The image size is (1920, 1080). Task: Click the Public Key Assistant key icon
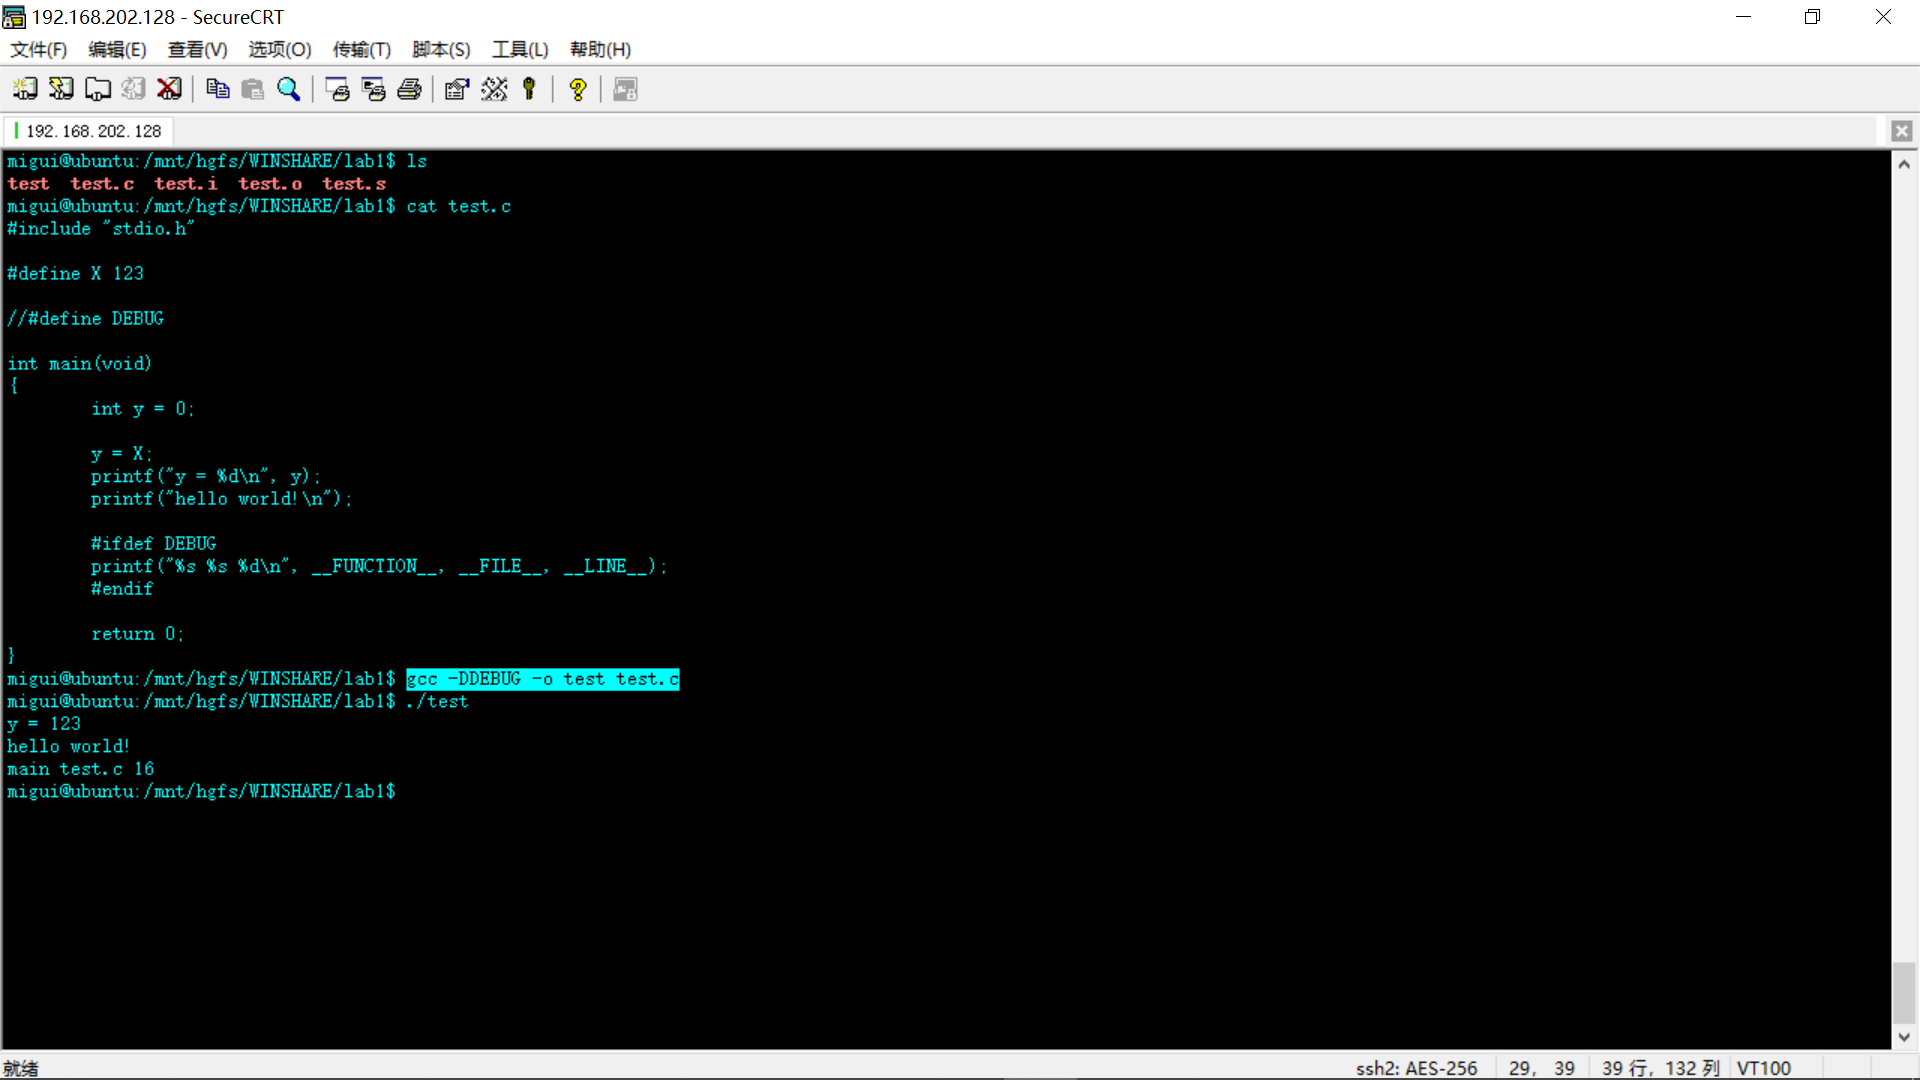[x=530, y=89]
